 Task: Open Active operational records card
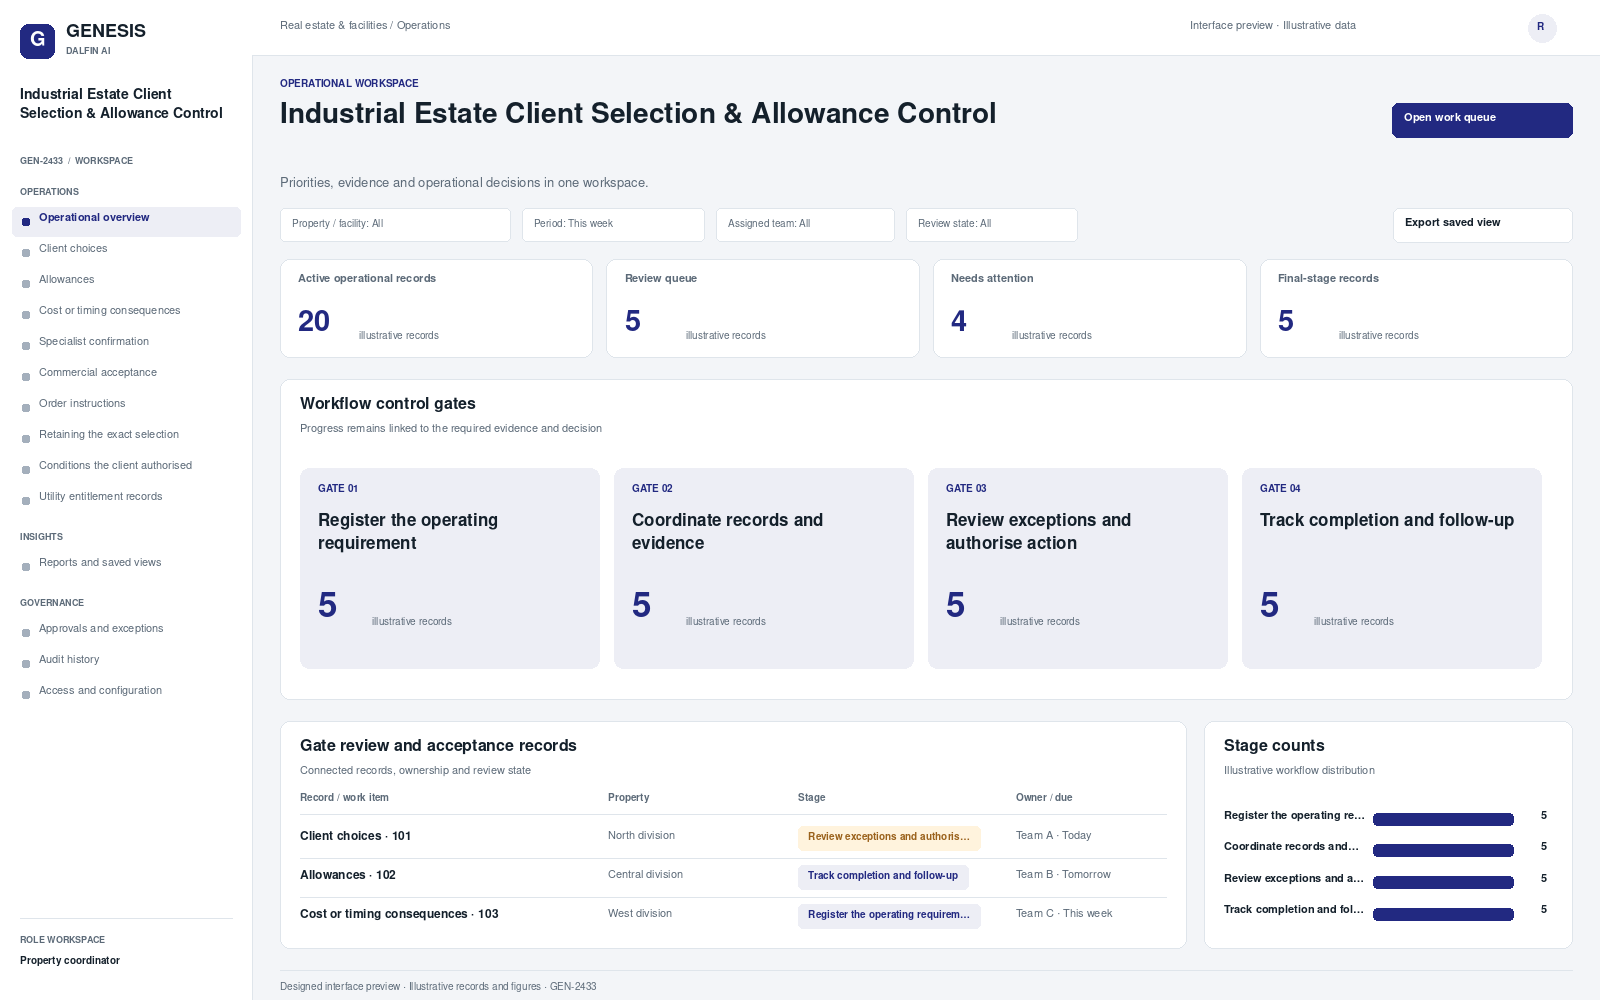436,308
